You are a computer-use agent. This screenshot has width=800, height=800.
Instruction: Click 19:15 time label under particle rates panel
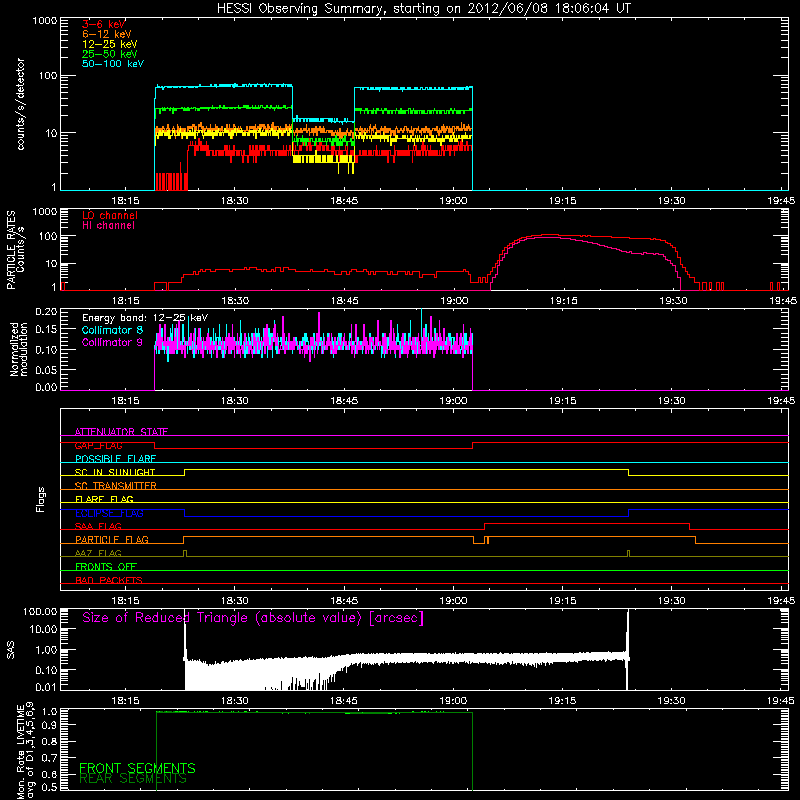(x=563, y=301)
